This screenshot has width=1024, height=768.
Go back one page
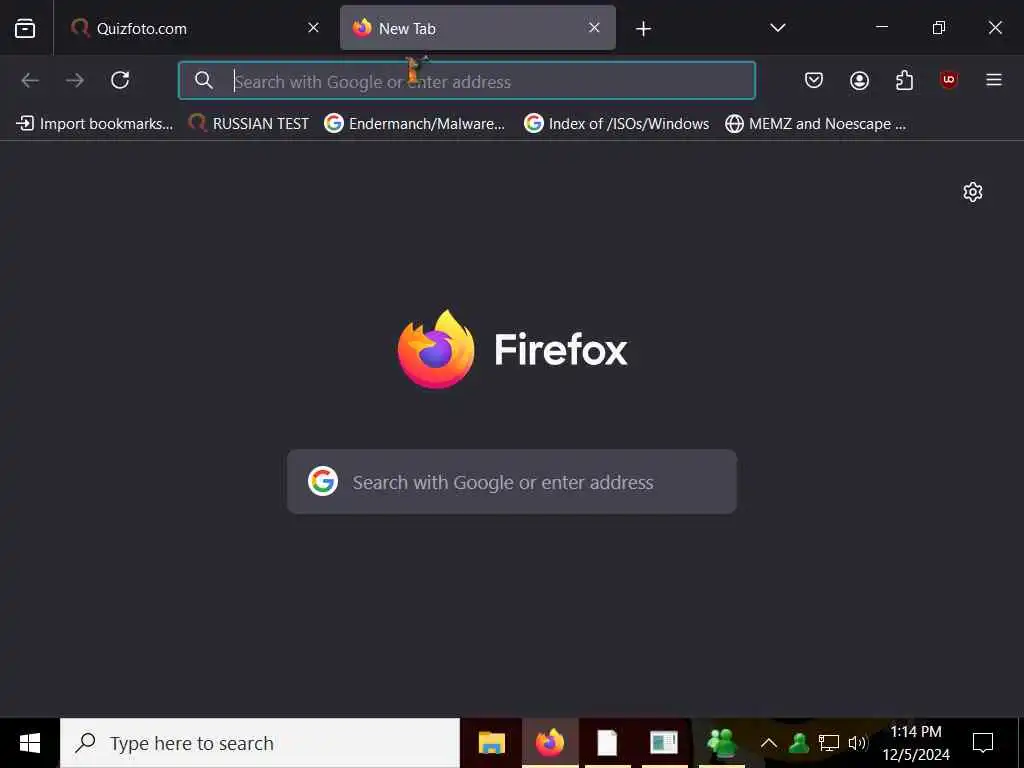(31, 80)
